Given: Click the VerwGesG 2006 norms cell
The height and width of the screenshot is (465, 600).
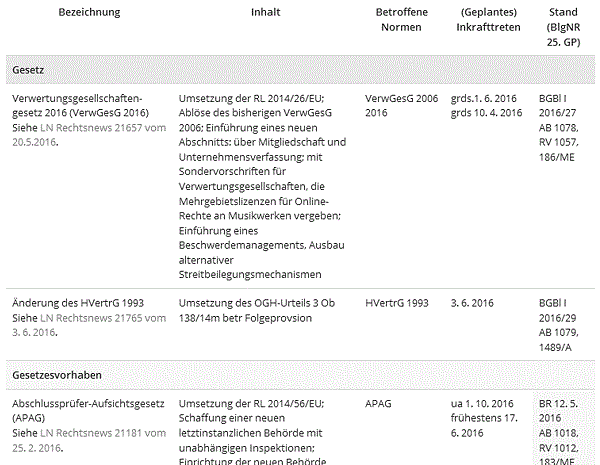Looking at the screenshot, I should tap(401, 105).
